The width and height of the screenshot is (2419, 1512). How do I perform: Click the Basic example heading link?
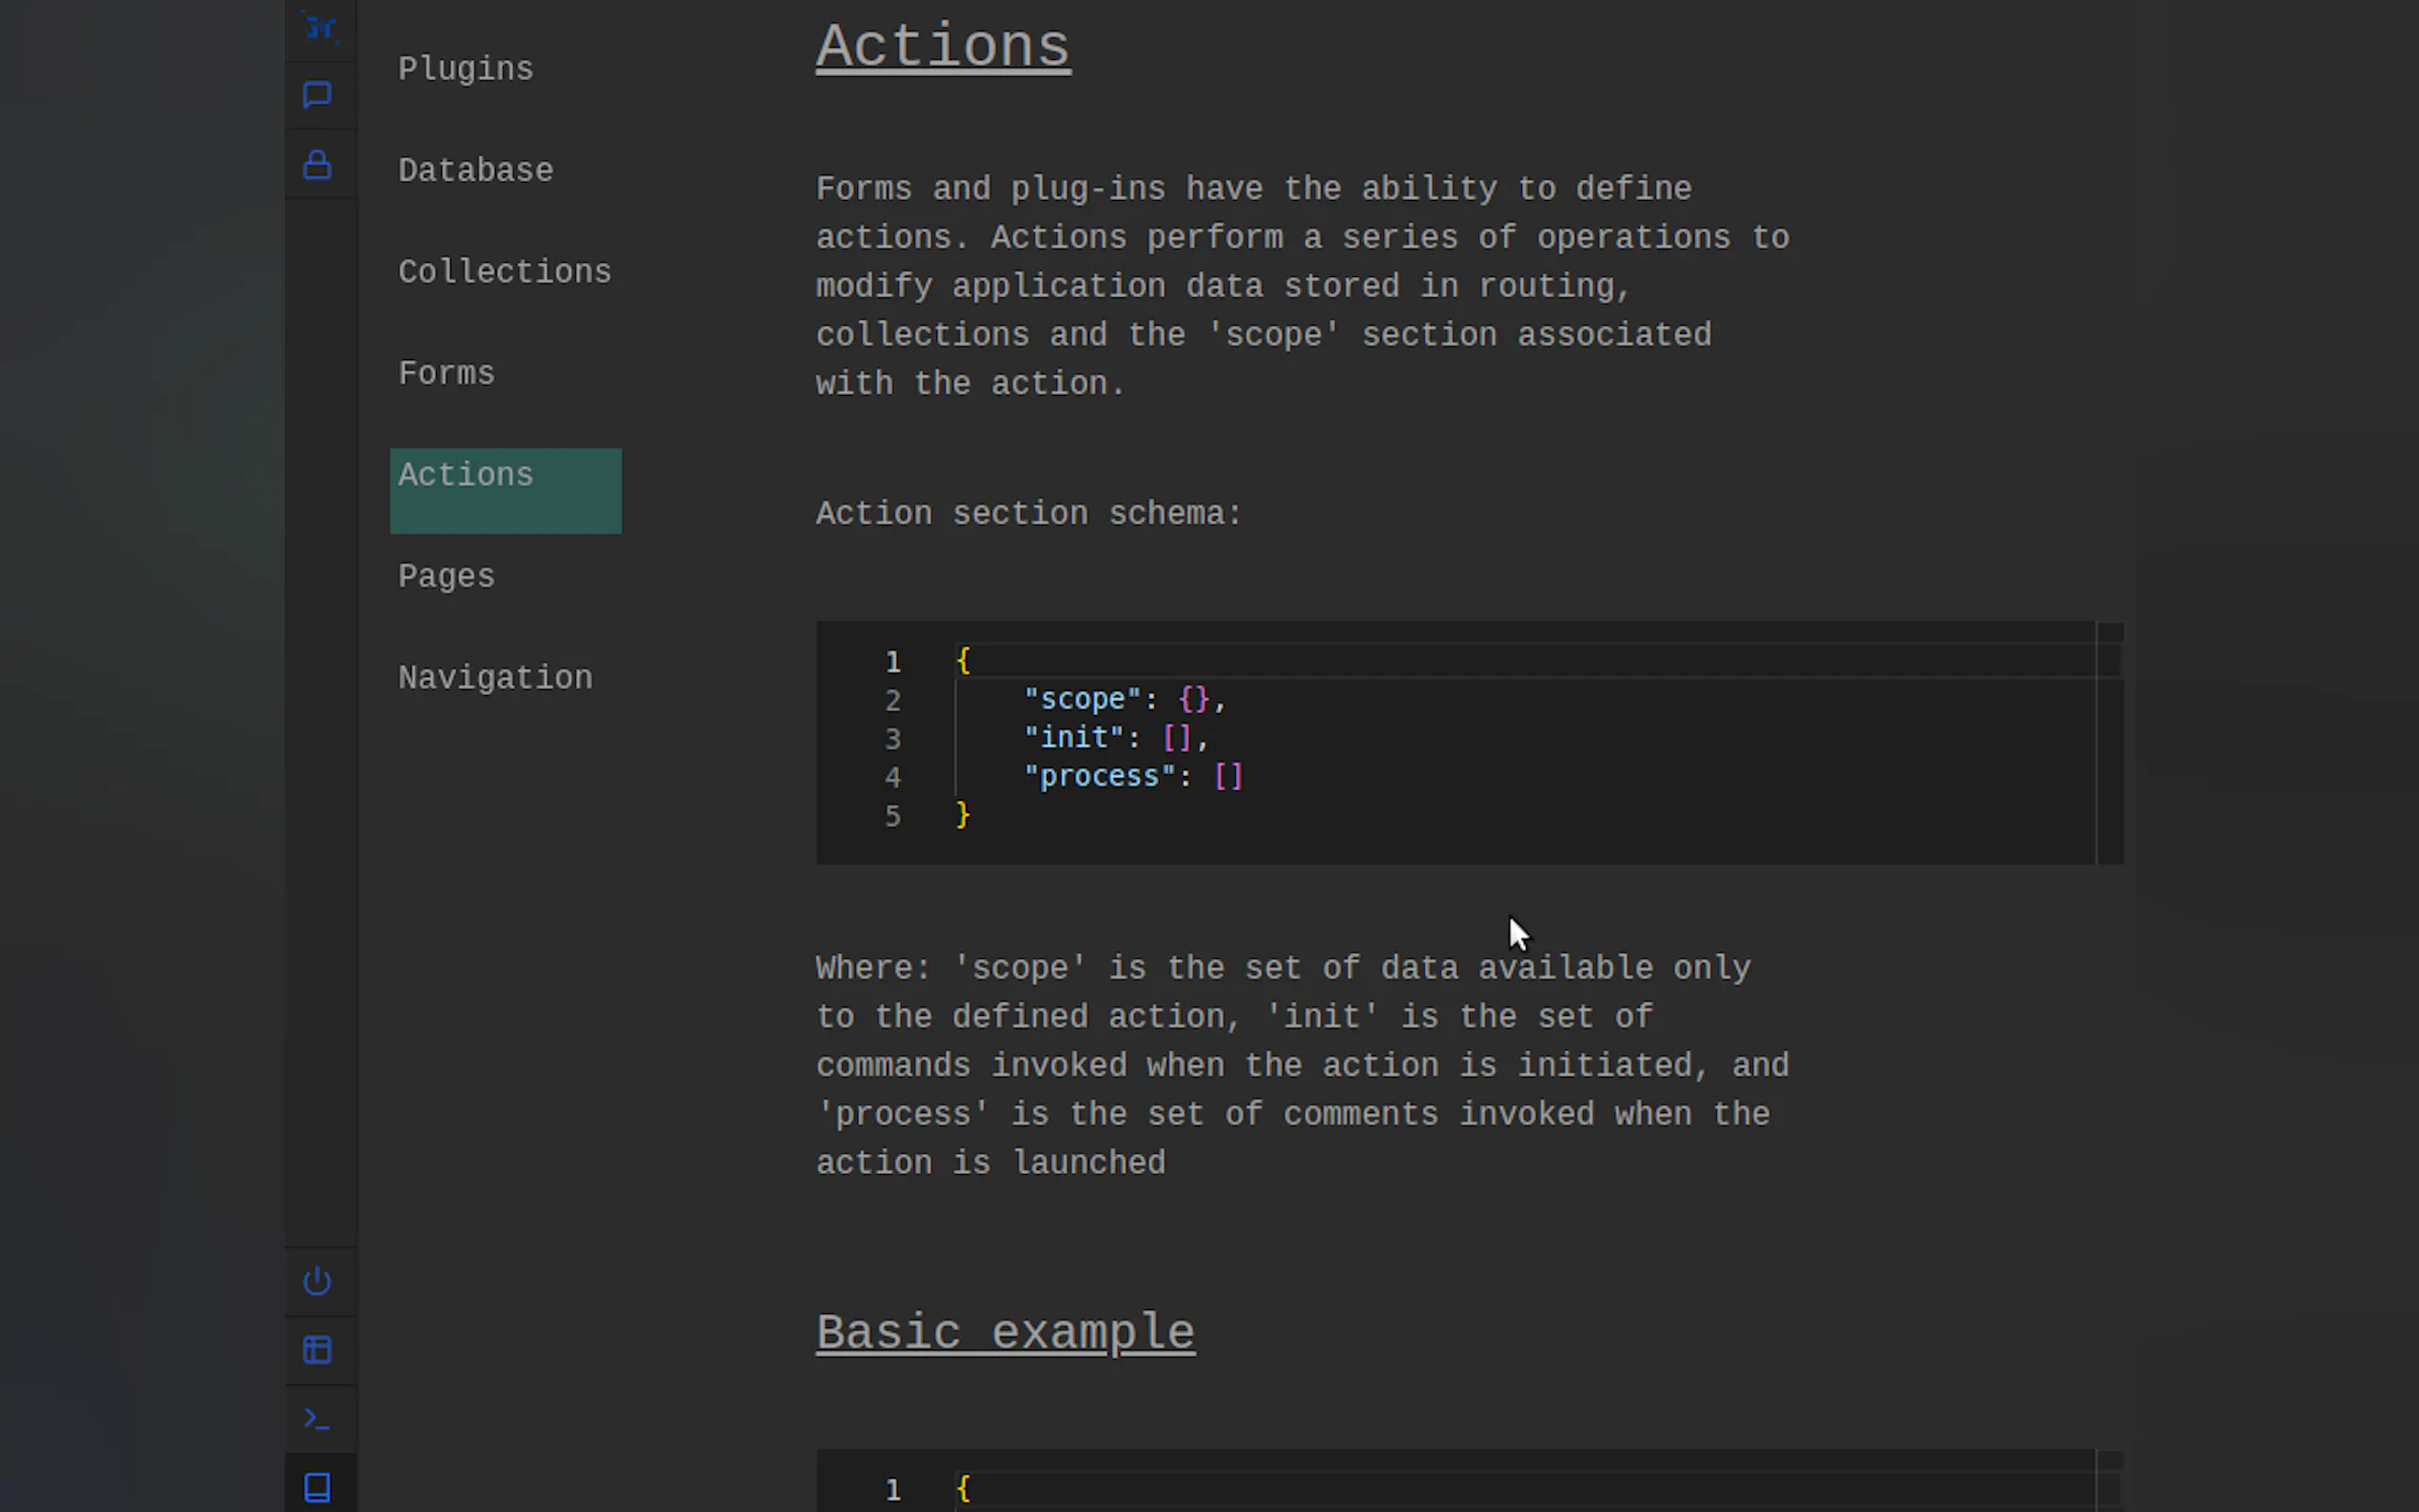(1004, 1333)
